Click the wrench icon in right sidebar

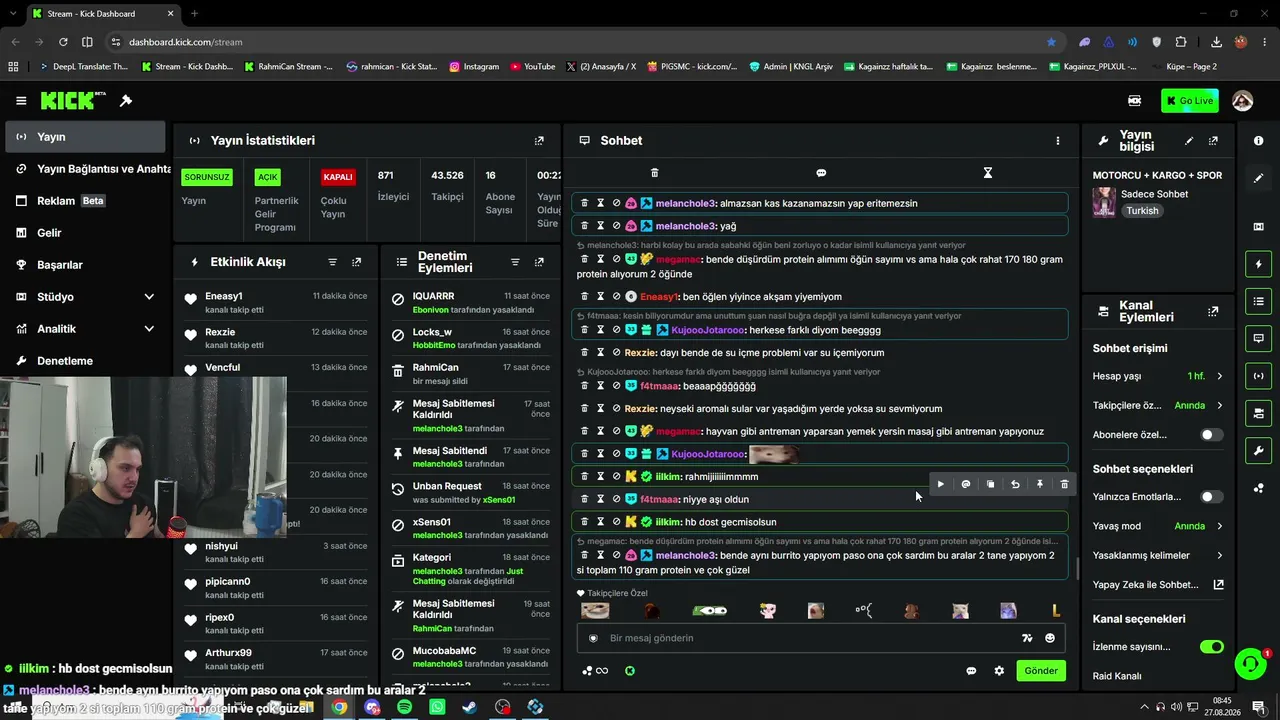click(x=1259, y=450)
